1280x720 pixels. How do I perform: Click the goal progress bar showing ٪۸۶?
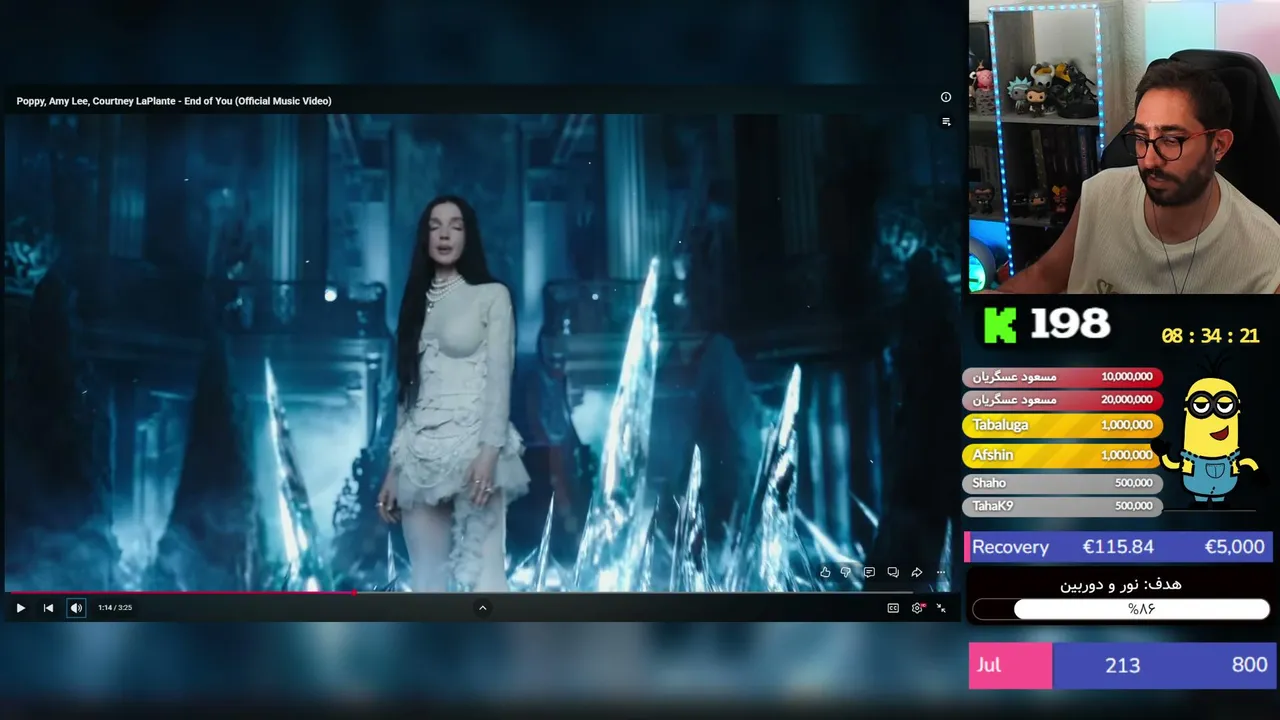tap(1121, 609)
